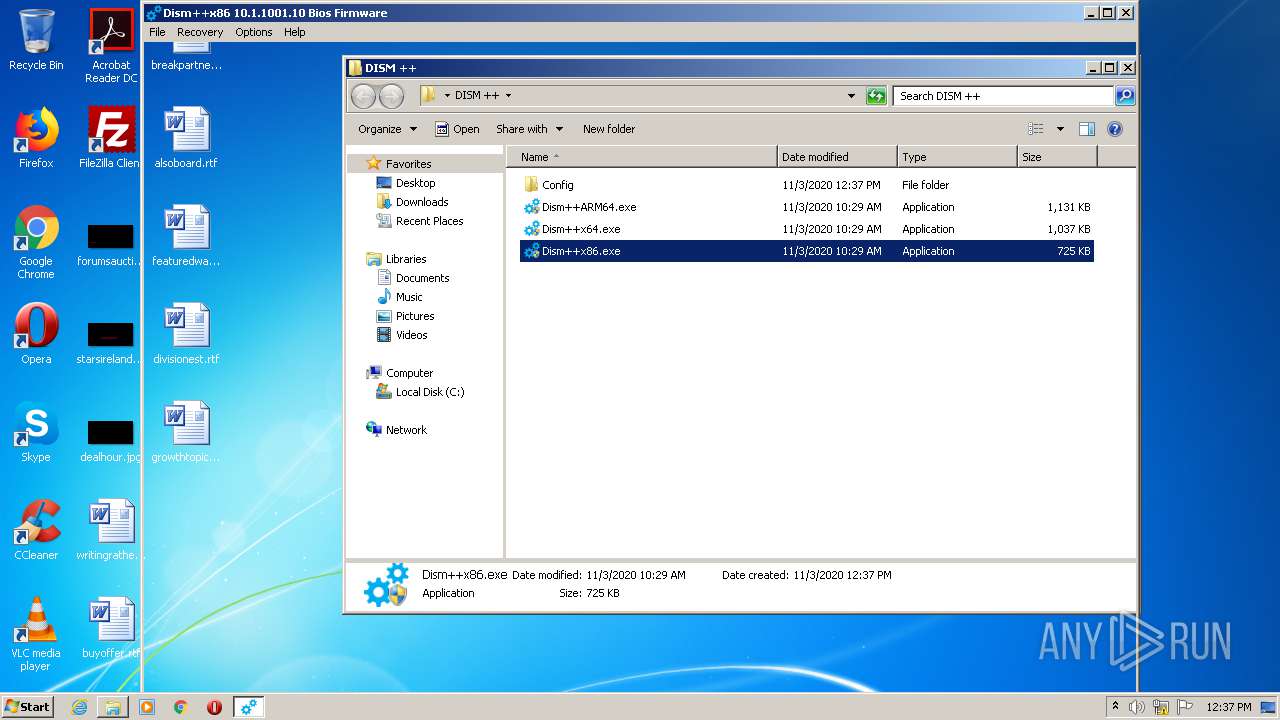Image resolution: width=1280 pixels, height=720 pixels.
Task: Select Dism++x86.exe file row
Action: [807, 251]
